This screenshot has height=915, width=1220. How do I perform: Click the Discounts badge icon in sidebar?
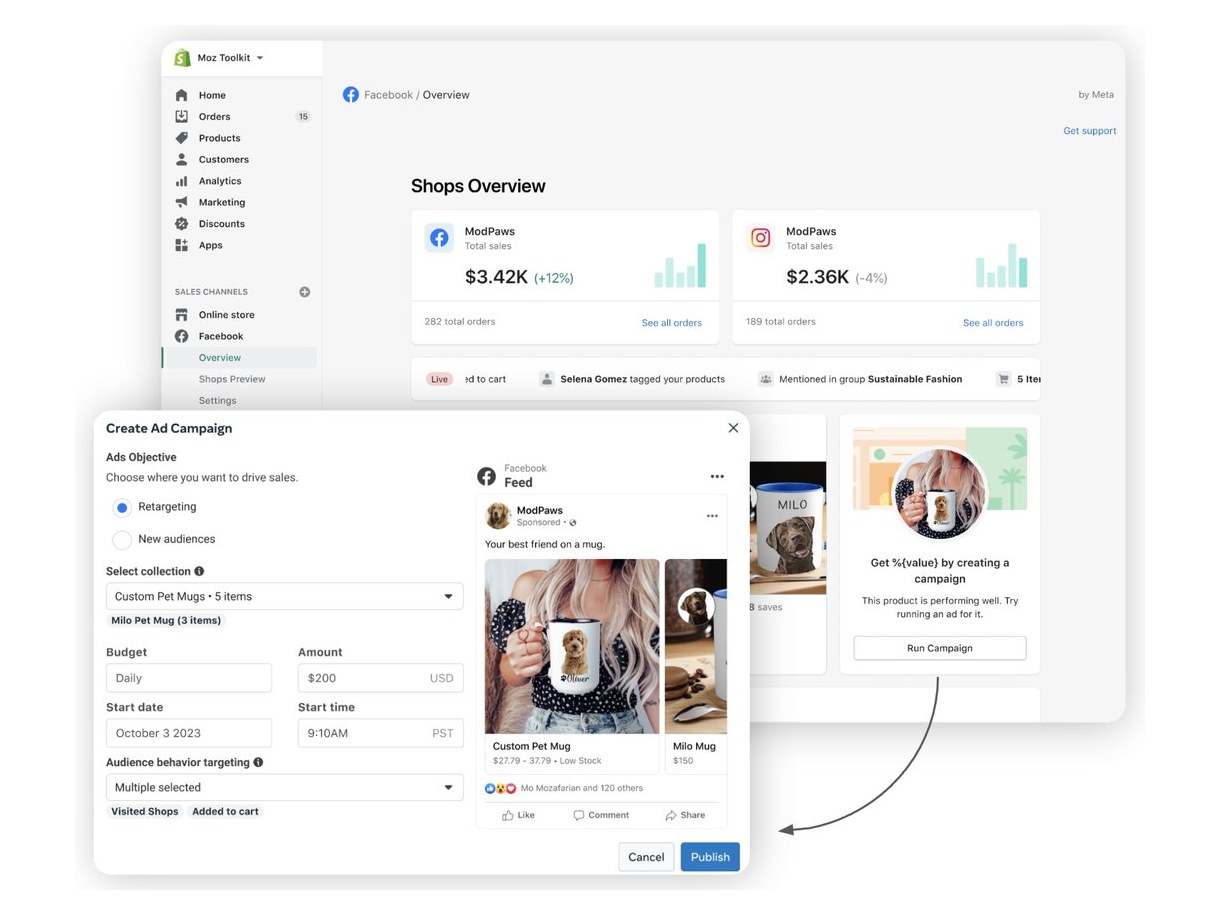coord(181,224)
